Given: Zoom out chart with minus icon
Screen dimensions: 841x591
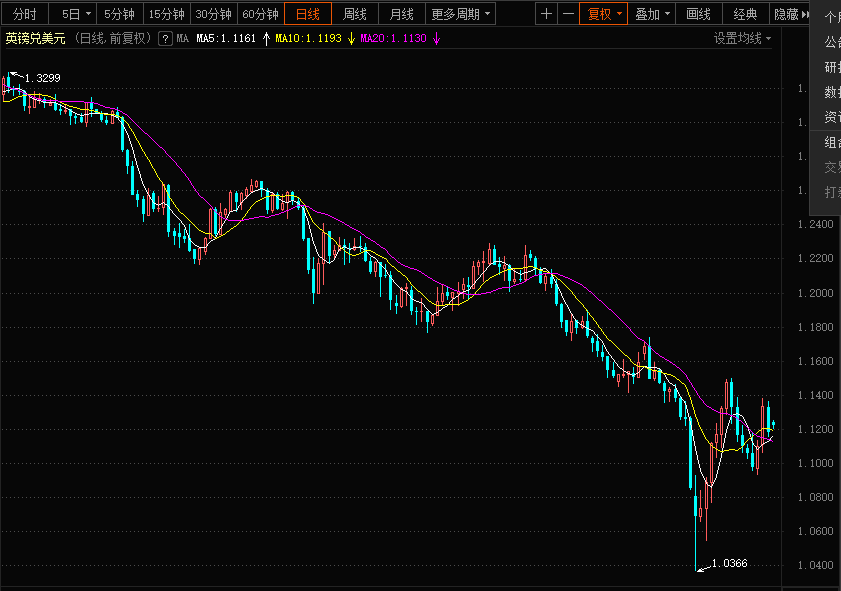Looking at the screenshot, I should pyautogui.click(x=569, y=14).
